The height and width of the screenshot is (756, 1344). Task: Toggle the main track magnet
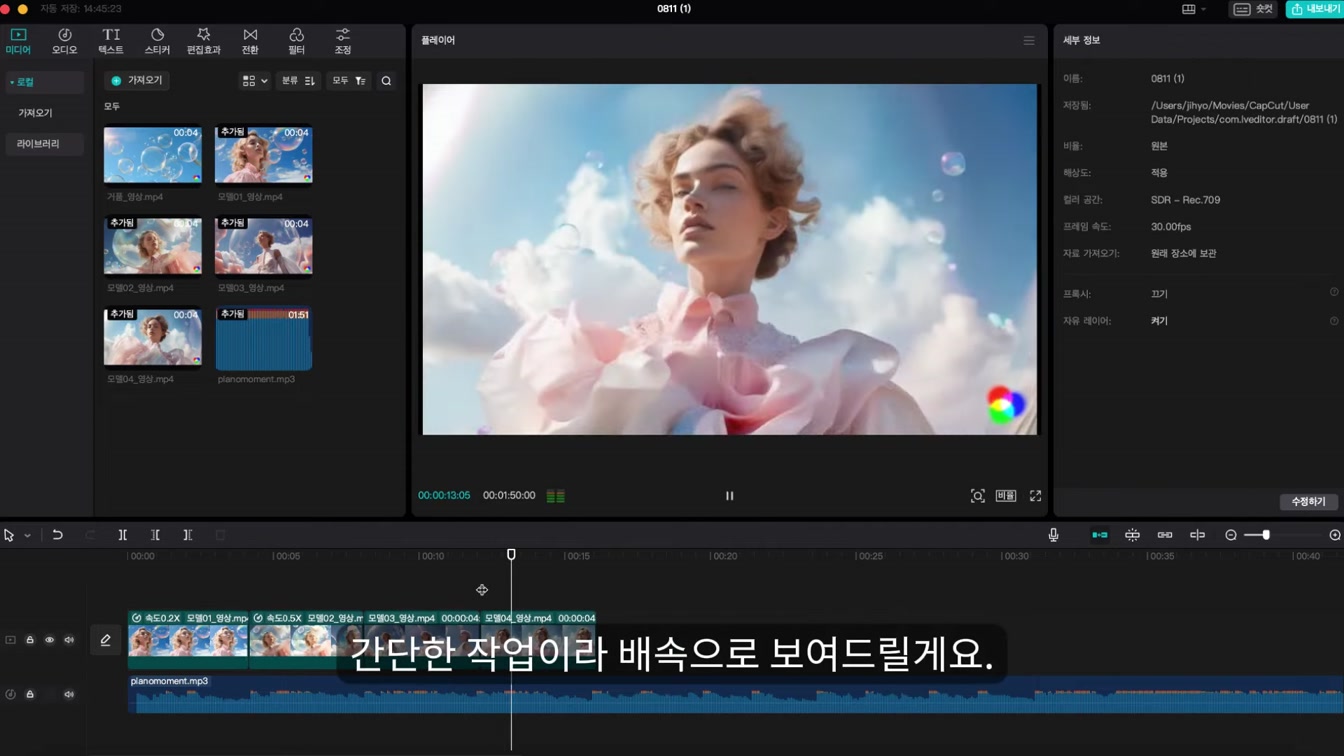tap(1100, 536)
